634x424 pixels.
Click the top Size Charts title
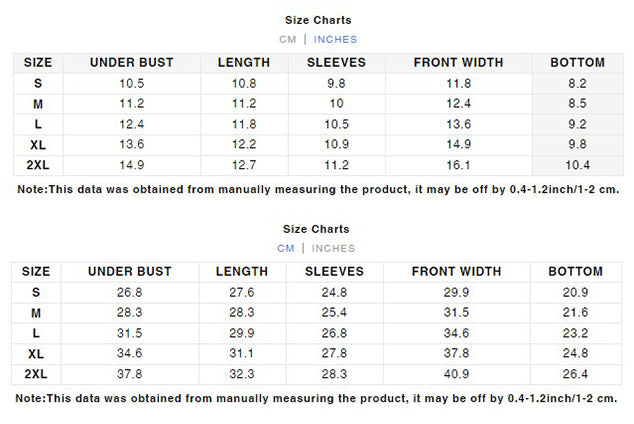[x=318, y=20]
